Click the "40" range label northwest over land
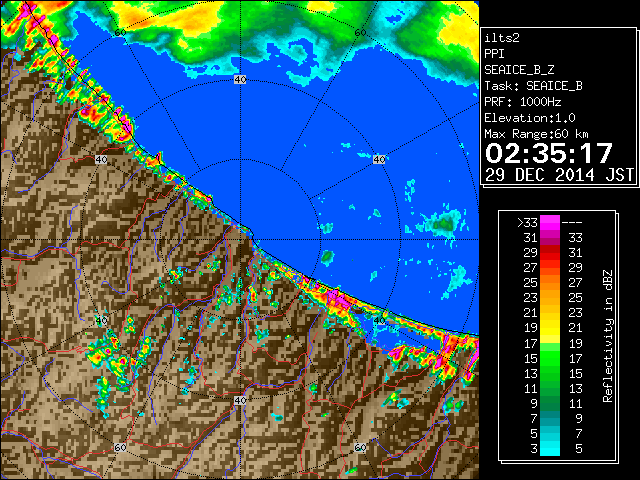Screen dimensions: 640x480 coord(101,159)
